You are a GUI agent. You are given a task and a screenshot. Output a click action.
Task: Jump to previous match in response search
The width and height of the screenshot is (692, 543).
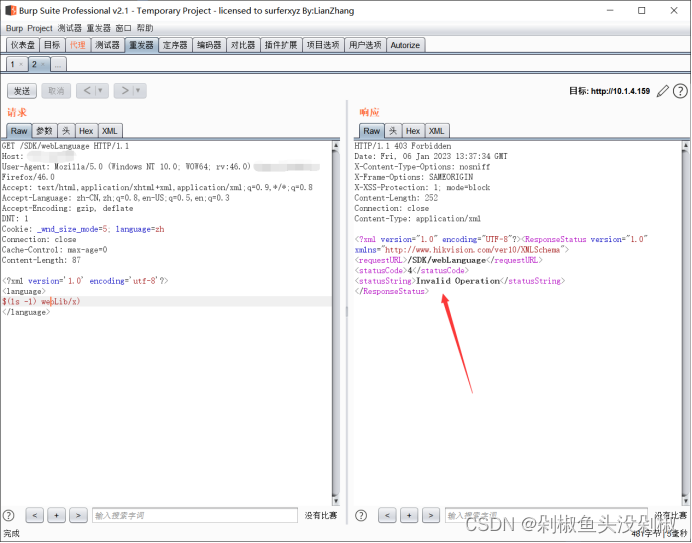tap(387, 515)
